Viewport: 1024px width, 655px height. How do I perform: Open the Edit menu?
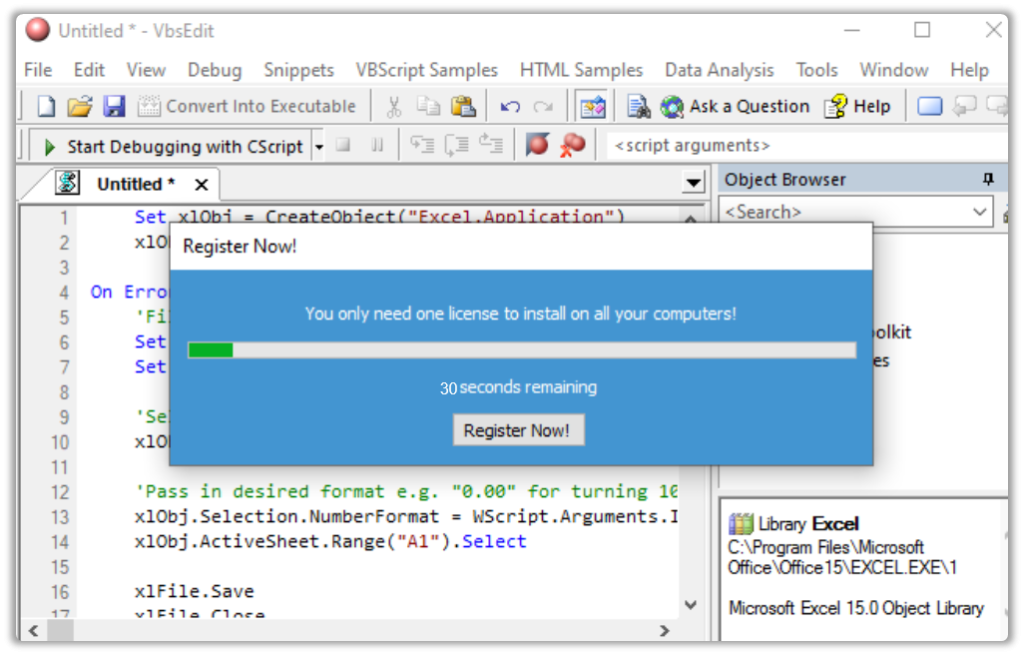click(x=89, y=70)
